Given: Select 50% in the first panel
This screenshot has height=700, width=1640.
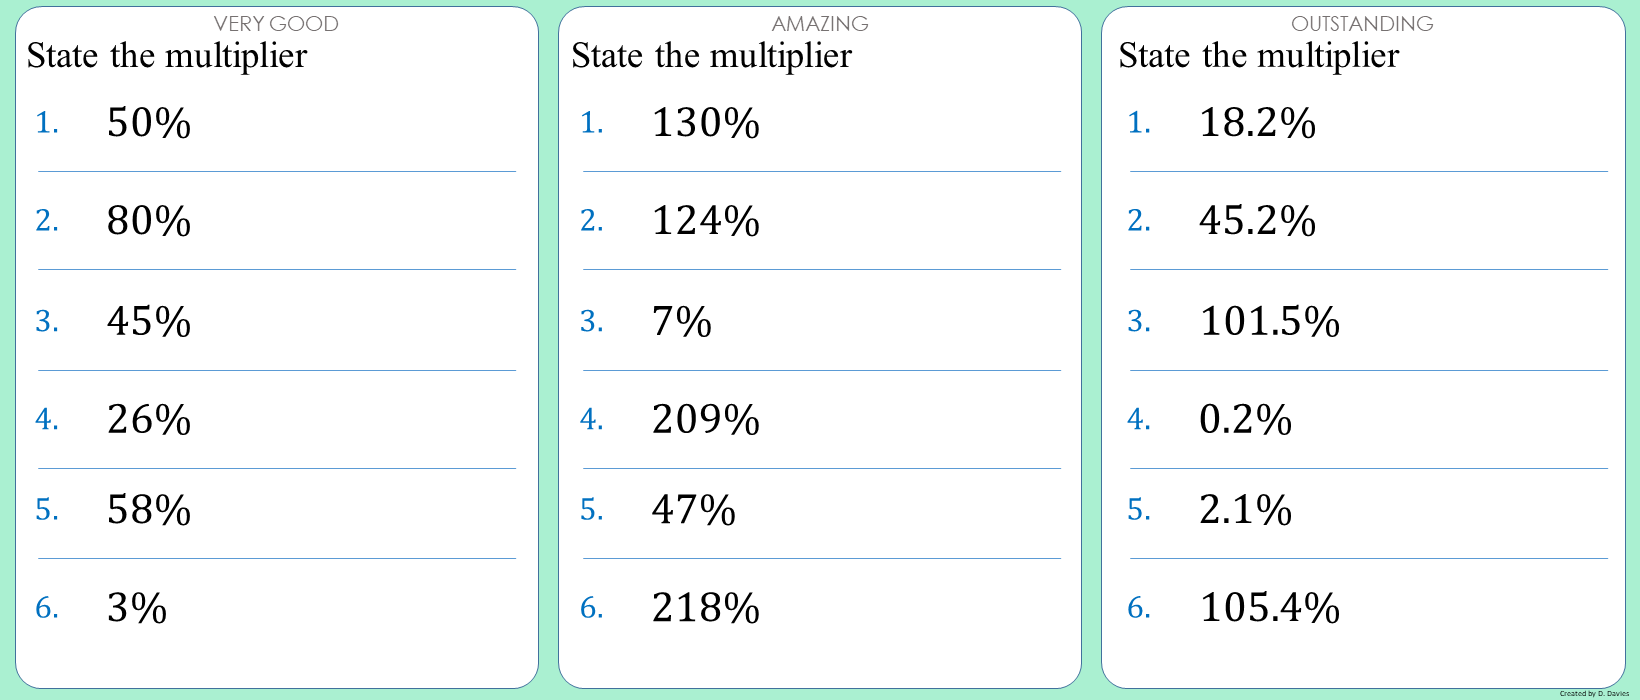Looking at the screenshot, I should [149, 123].
